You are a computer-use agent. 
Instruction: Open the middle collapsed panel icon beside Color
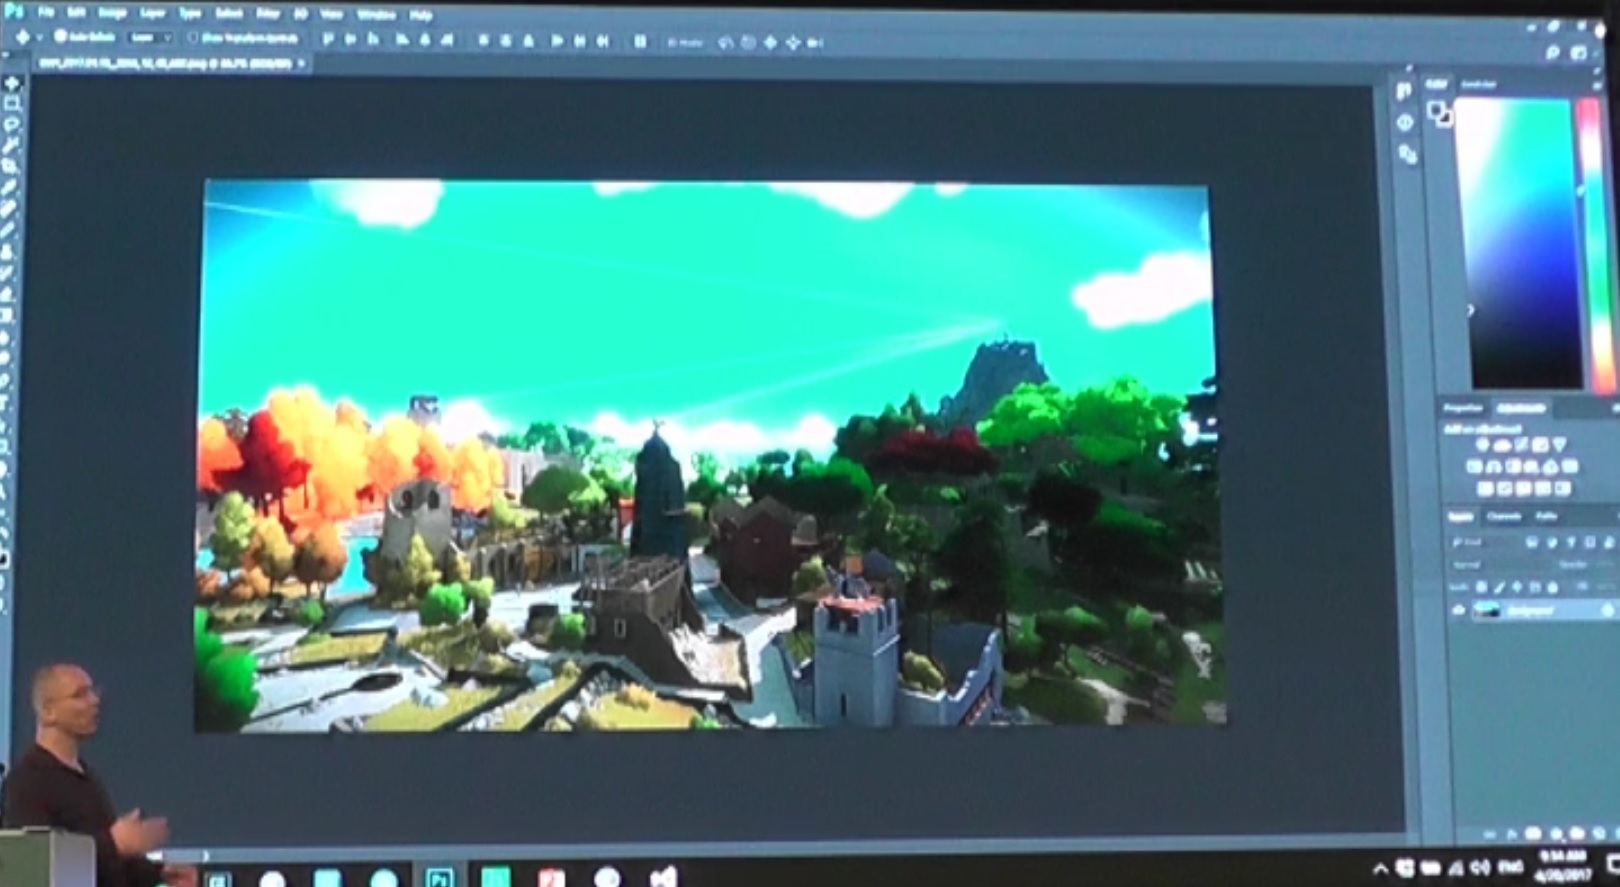(x=1406, y=122)
